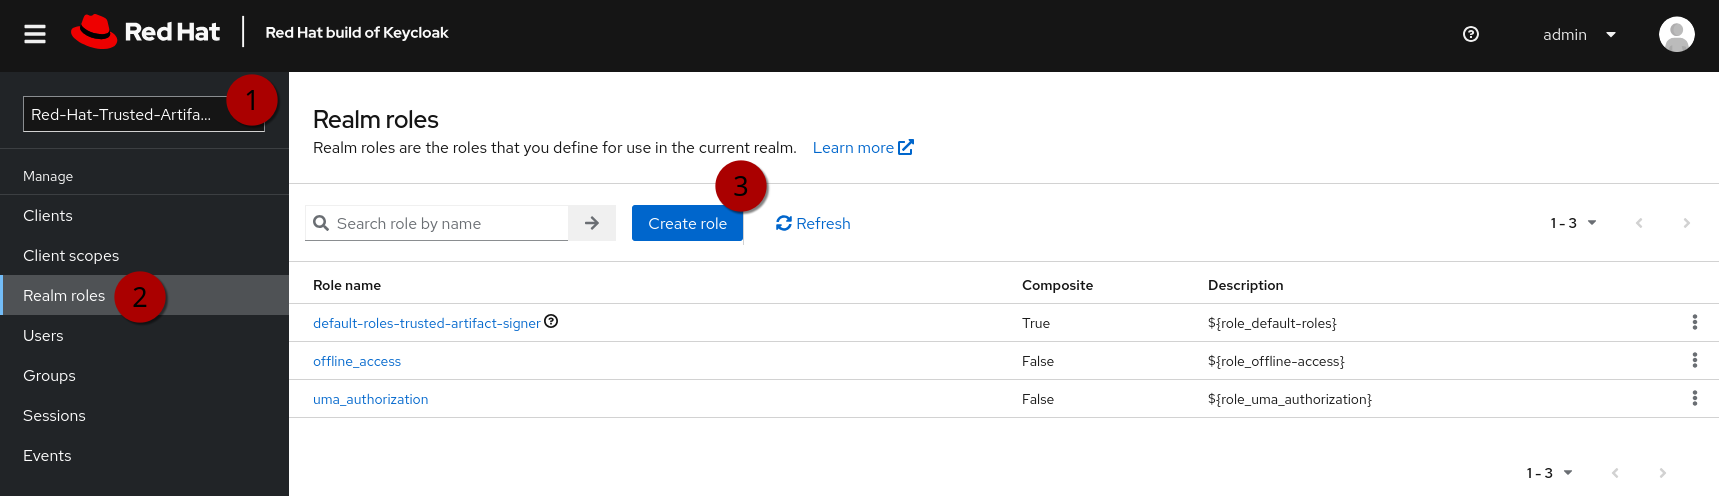
Task: Show help for default-roles-trusted-artifact-signer
Action: coord(551,321)
